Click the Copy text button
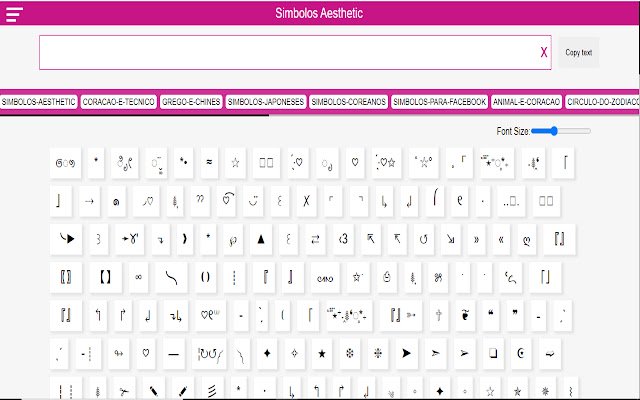Image resolution: width=640 pixels, height=400 pixels. (x=578, y=52)
